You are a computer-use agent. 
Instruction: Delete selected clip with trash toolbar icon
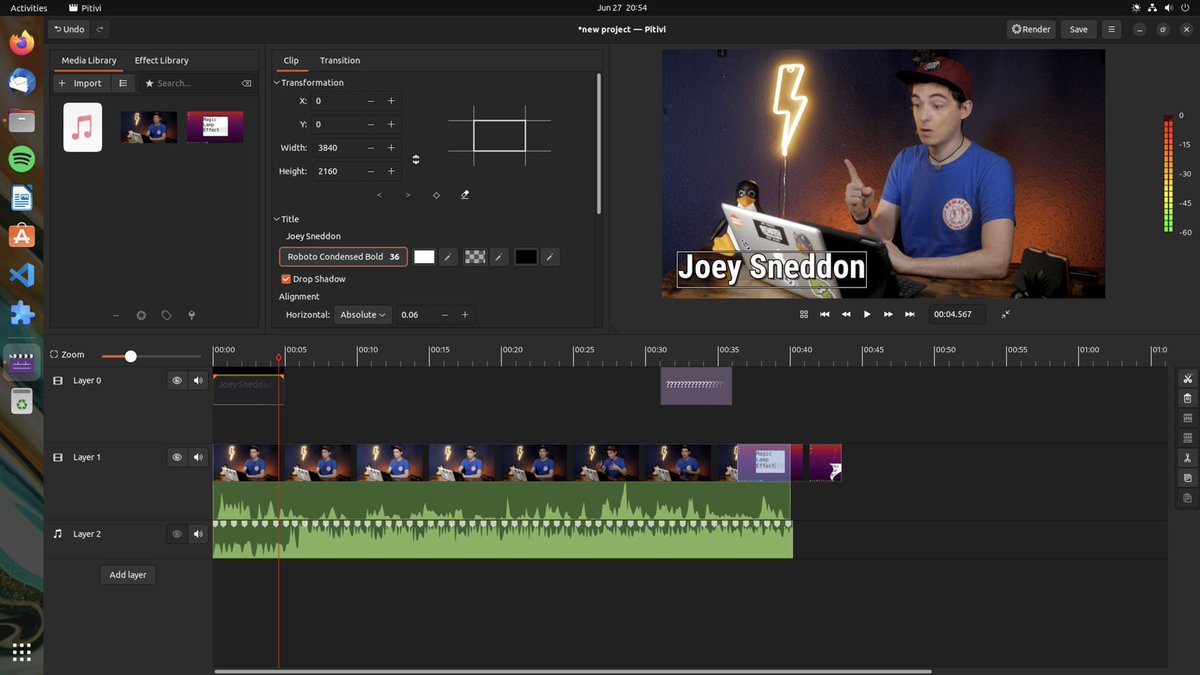1187,398
